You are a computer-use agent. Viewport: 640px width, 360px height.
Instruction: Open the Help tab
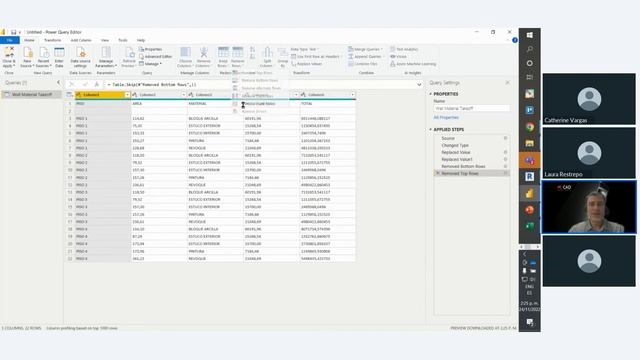[x=141, y=40]
